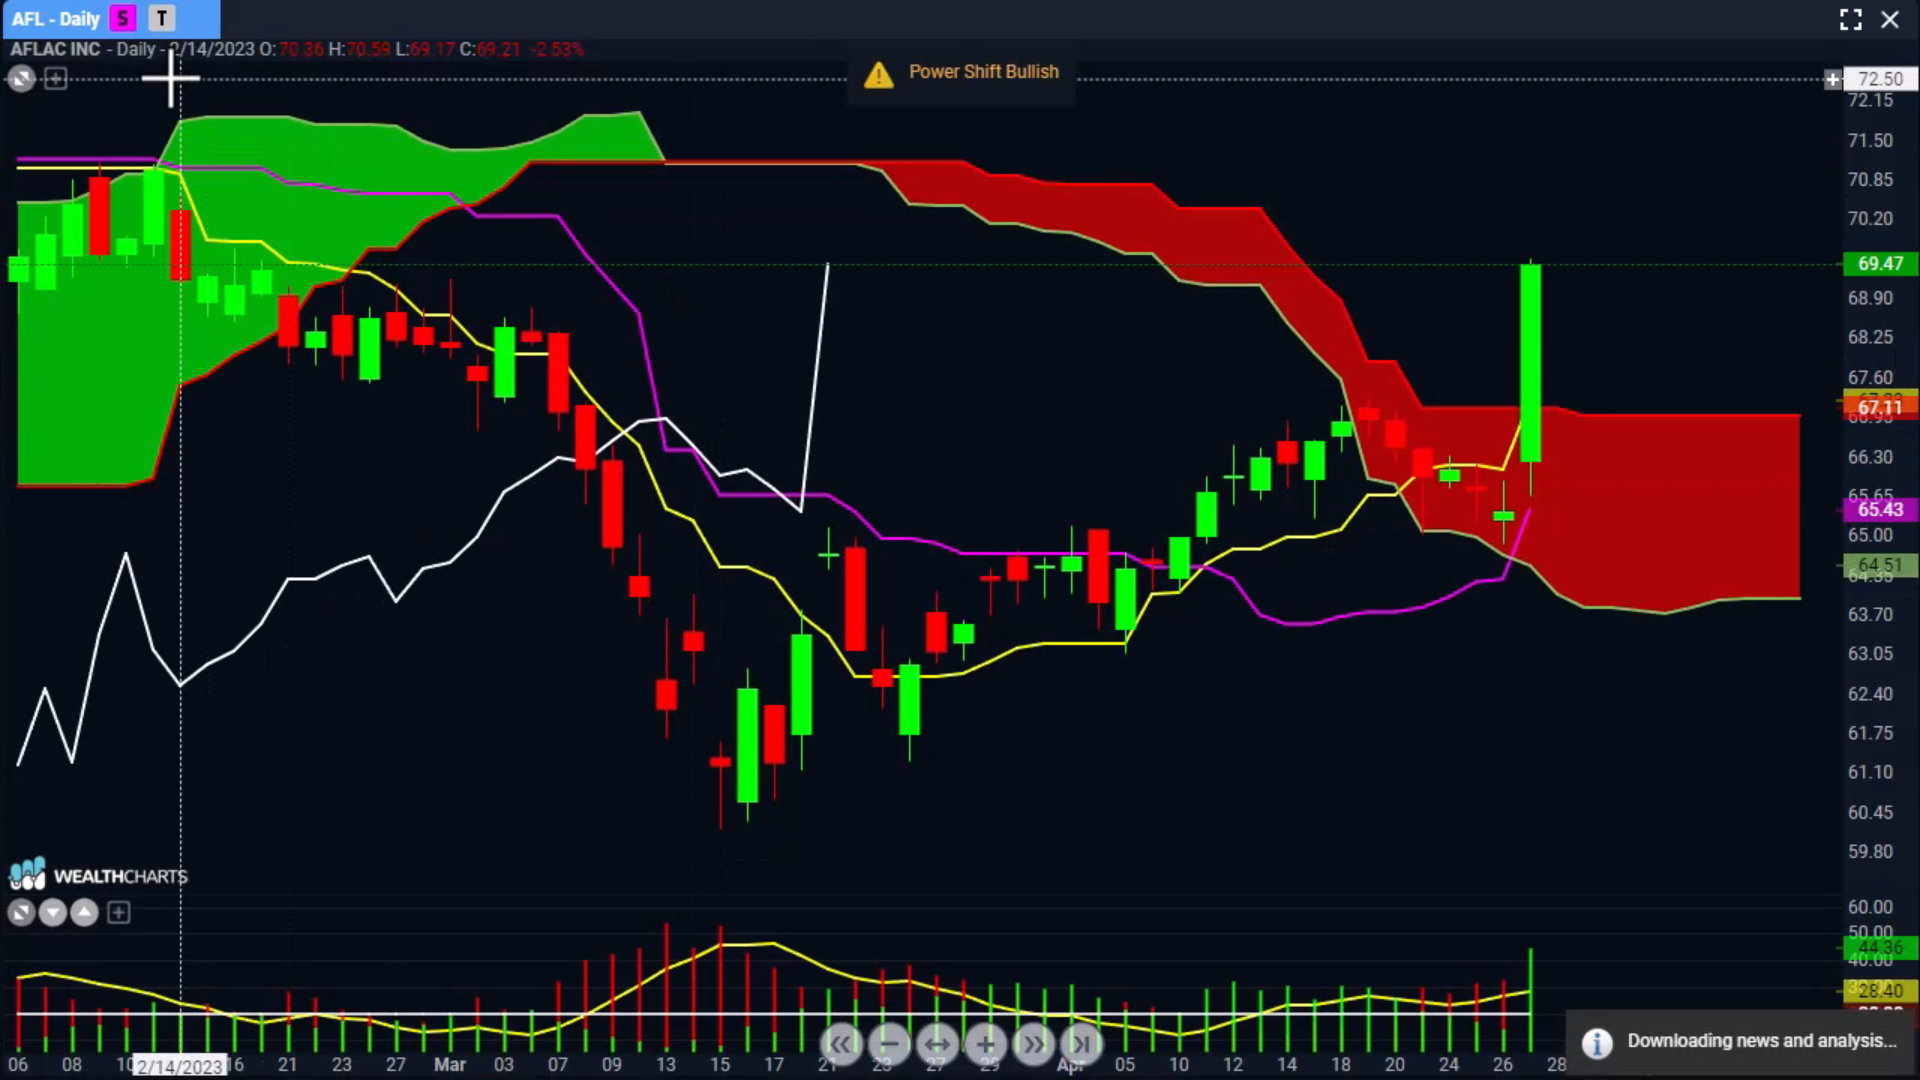Close the AFL chart window
1920x1080 pixels.
click(x=1890, y=19)
